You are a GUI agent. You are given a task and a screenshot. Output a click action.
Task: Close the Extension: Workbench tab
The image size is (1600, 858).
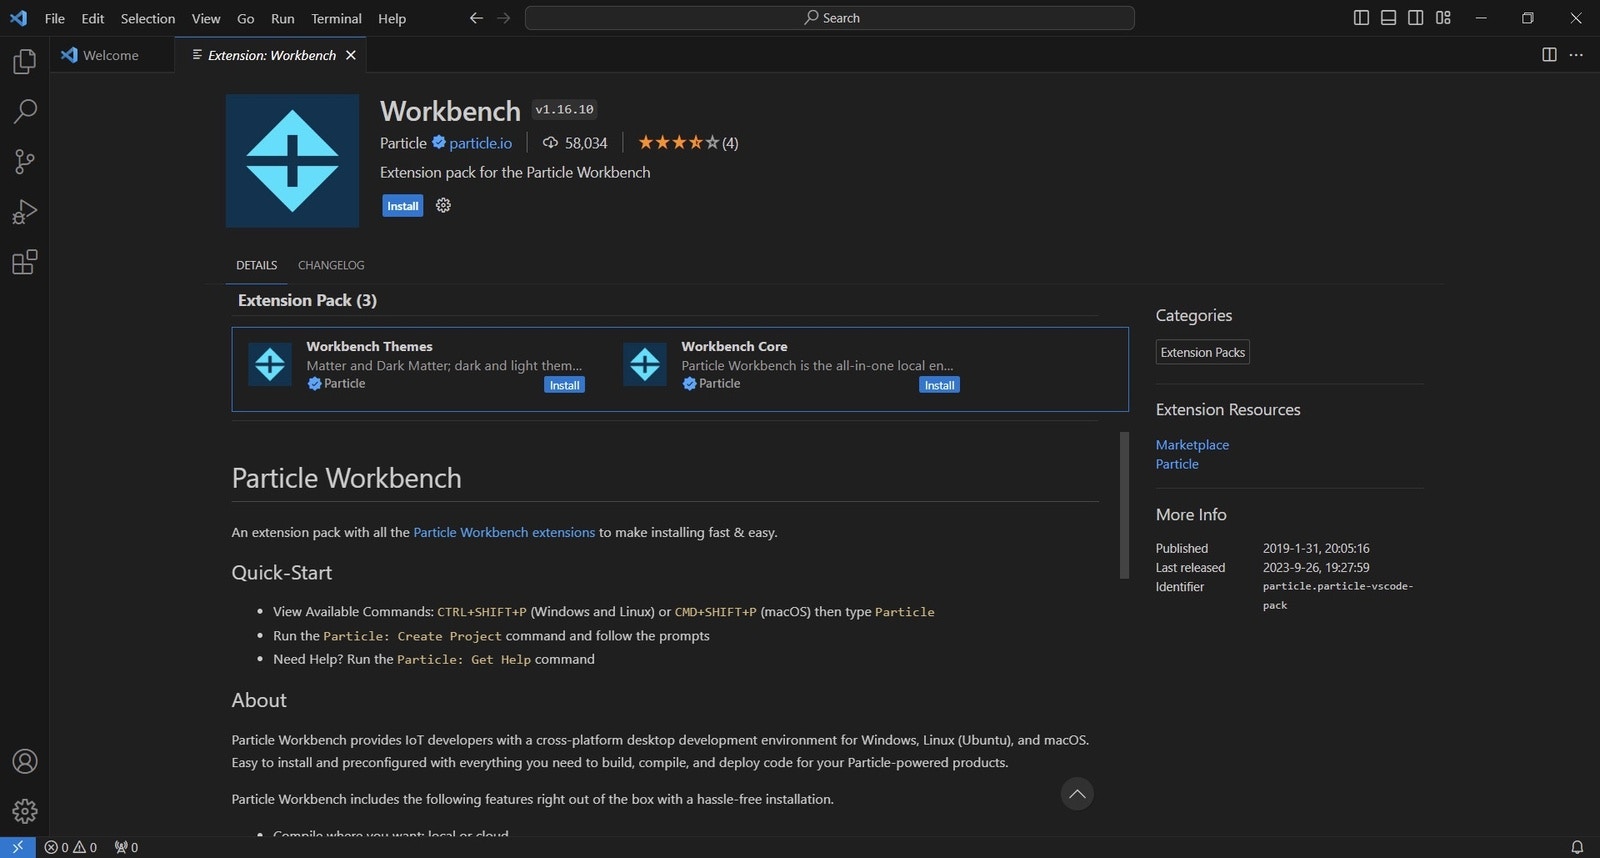[x=351, y=55]
